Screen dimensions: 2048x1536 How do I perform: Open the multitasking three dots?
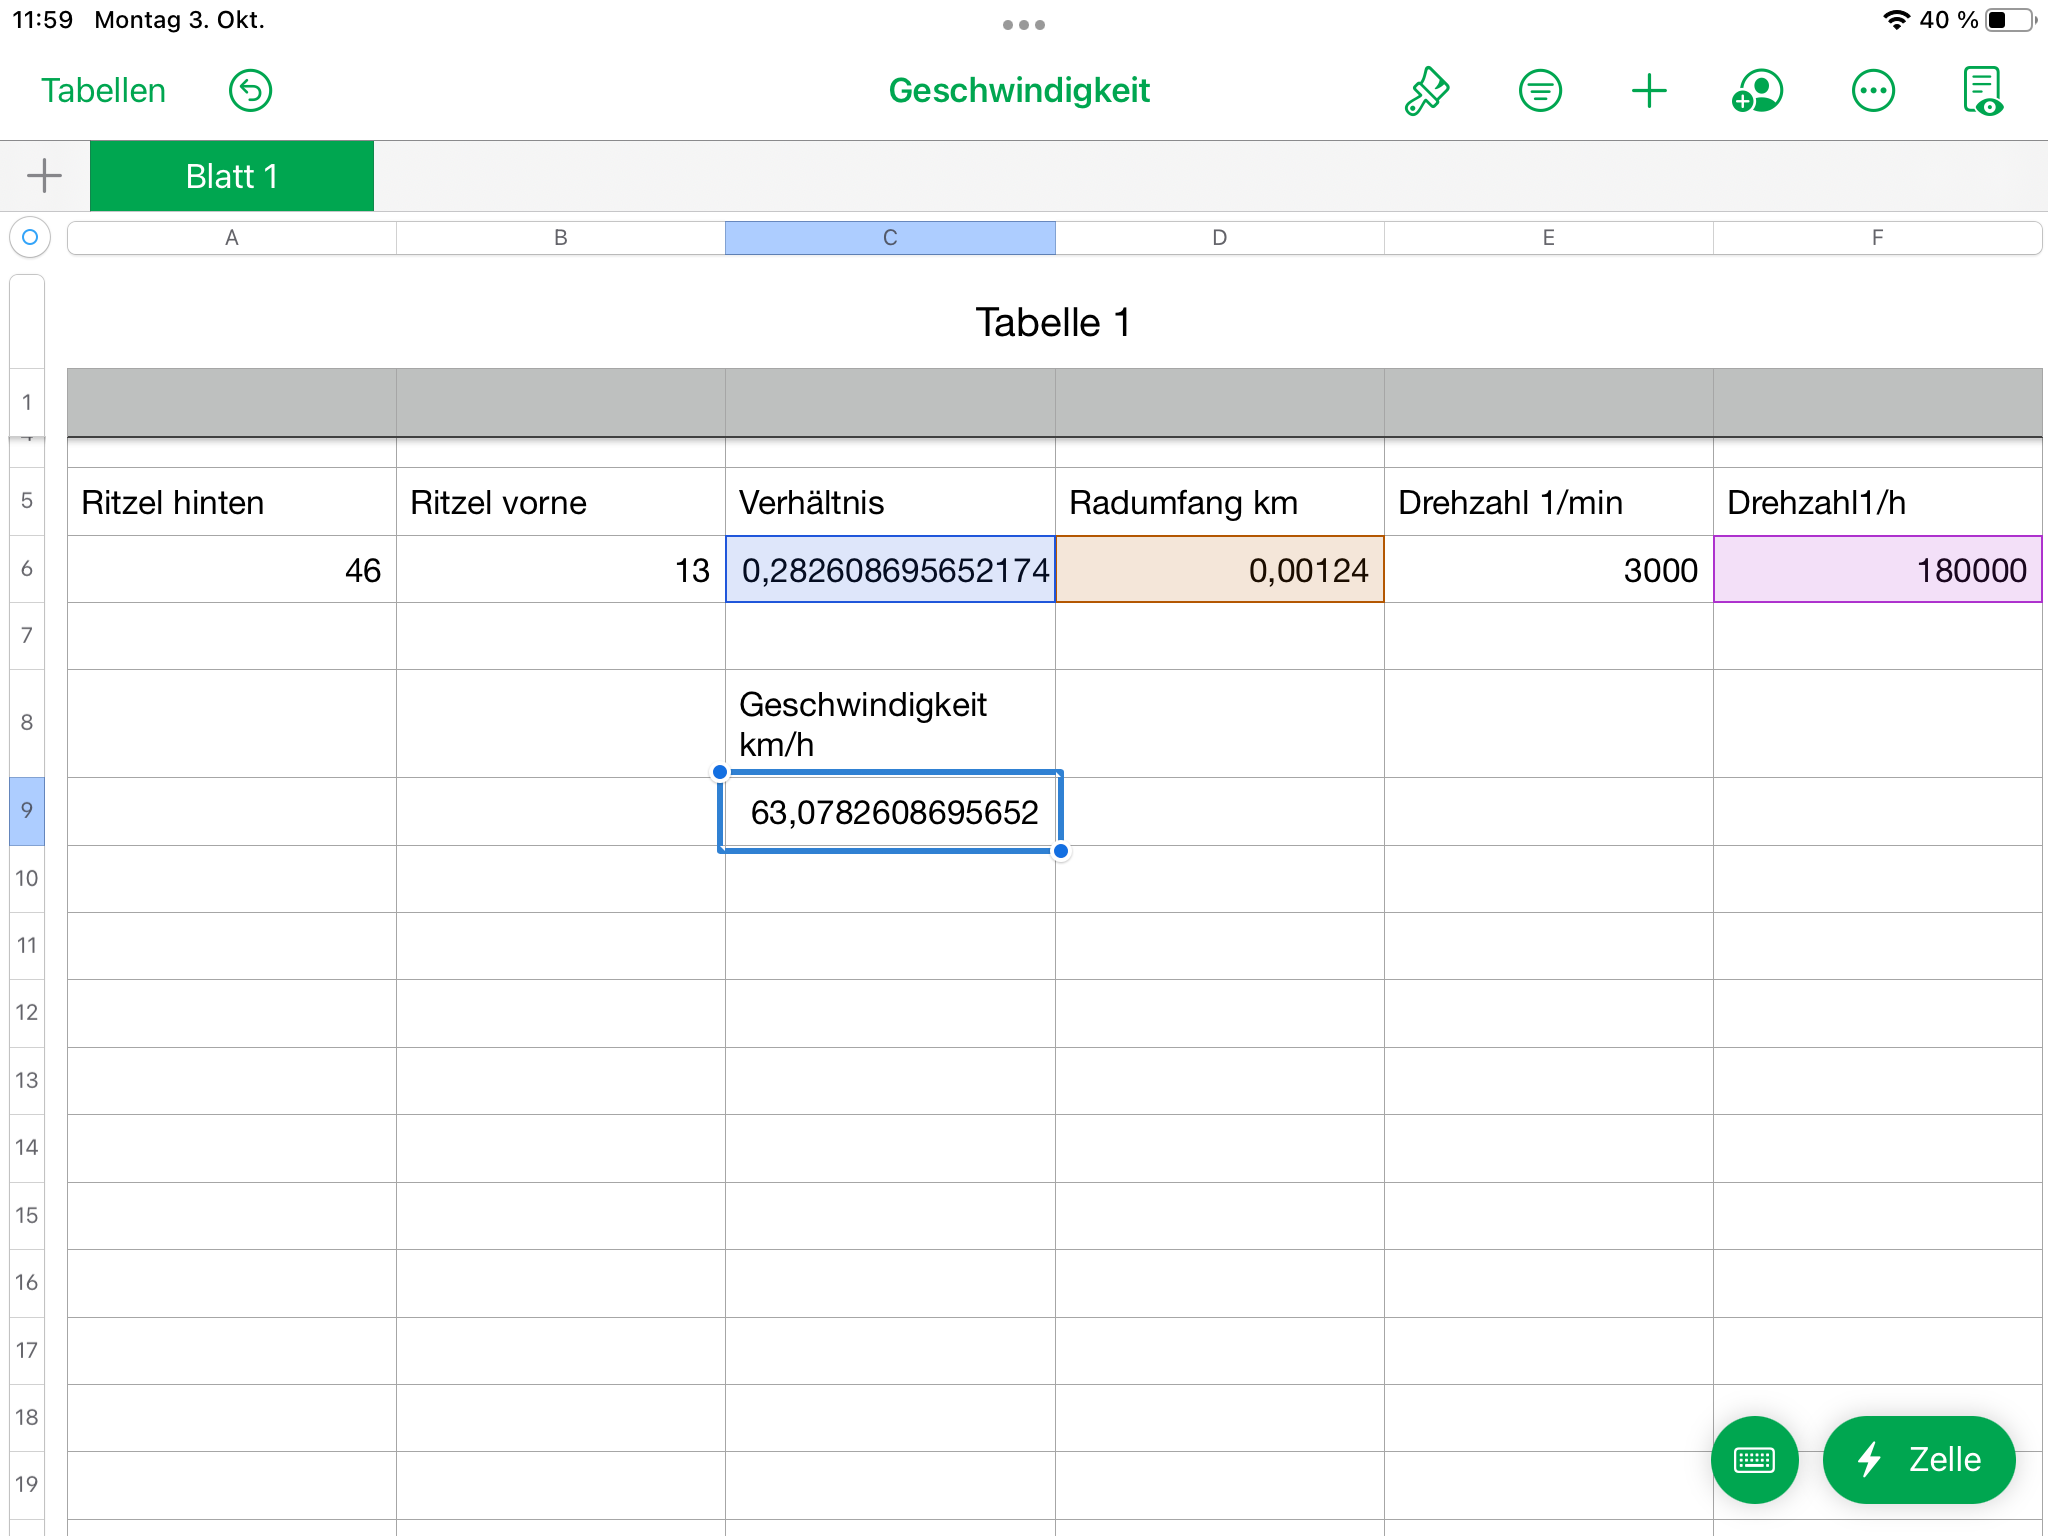coord(1023,25)
